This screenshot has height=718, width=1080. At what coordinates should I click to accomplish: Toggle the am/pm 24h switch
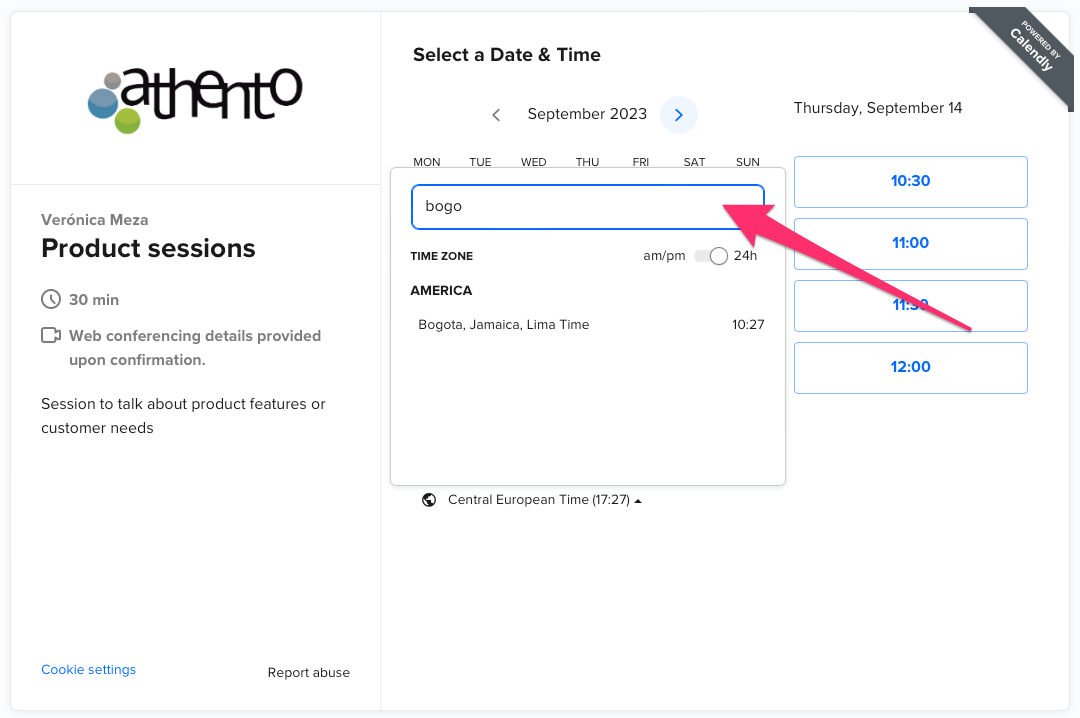[711, 256]
